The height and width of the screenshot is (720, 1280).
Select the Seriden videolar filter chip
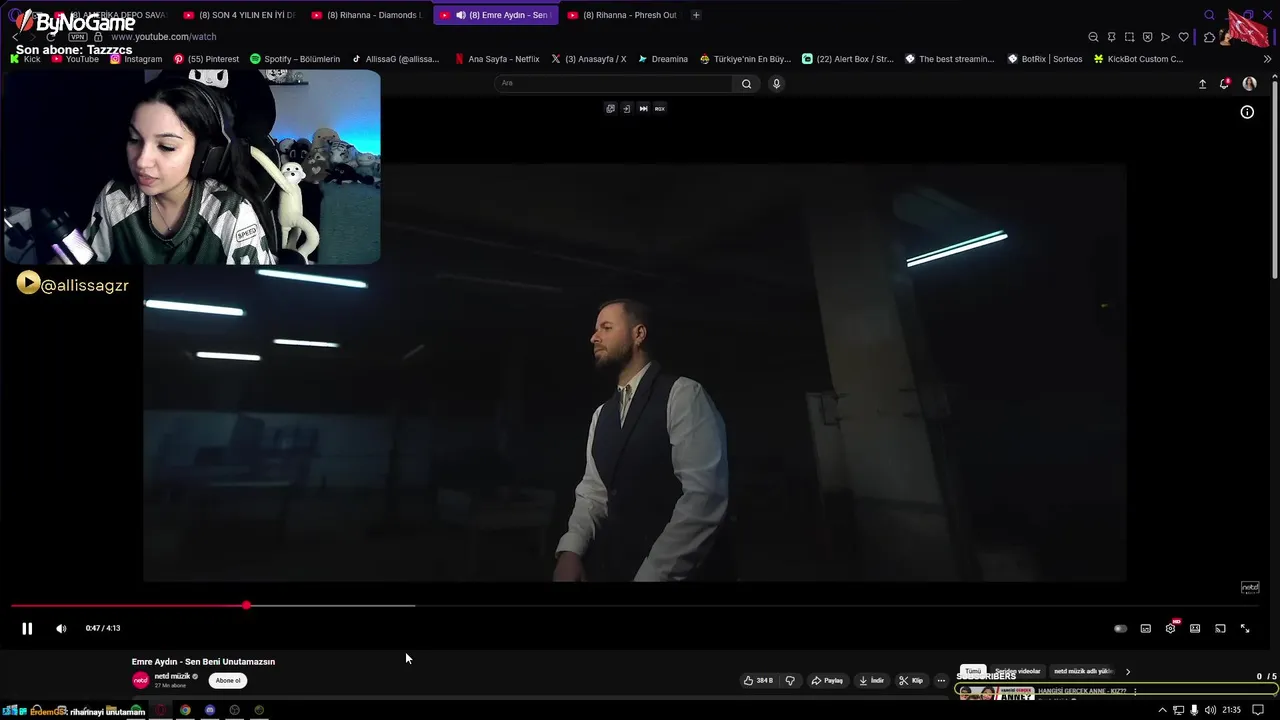pyautogui.click(x=1017, y=672)
